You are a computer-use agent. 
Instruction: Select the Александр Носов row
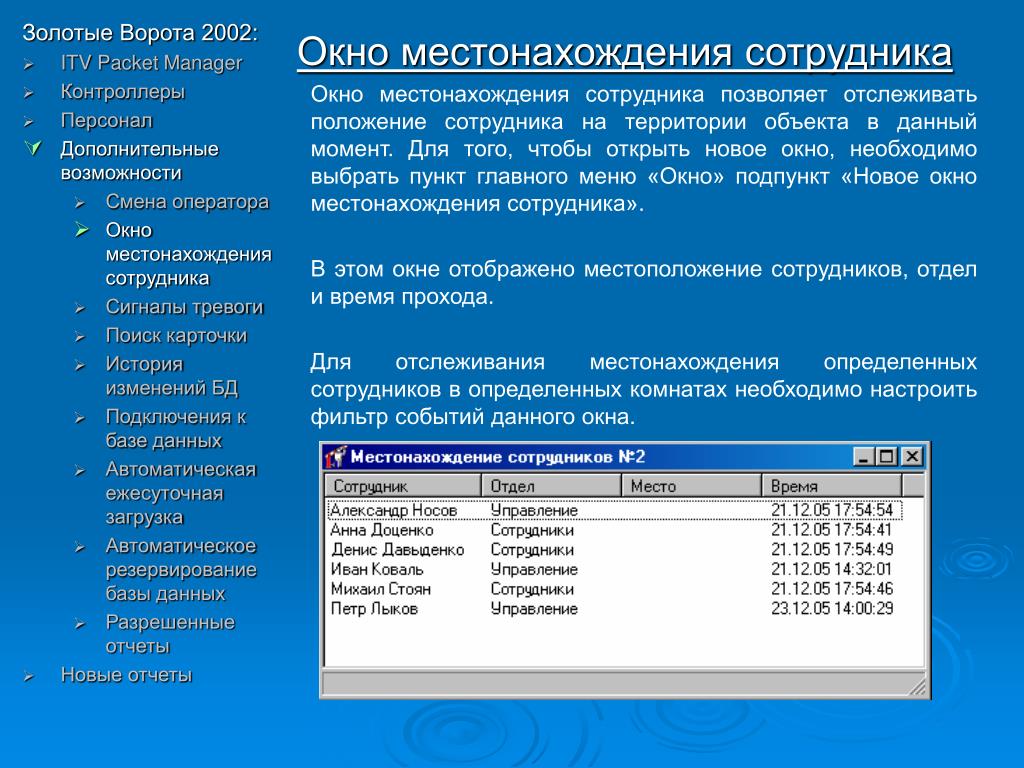614,510
